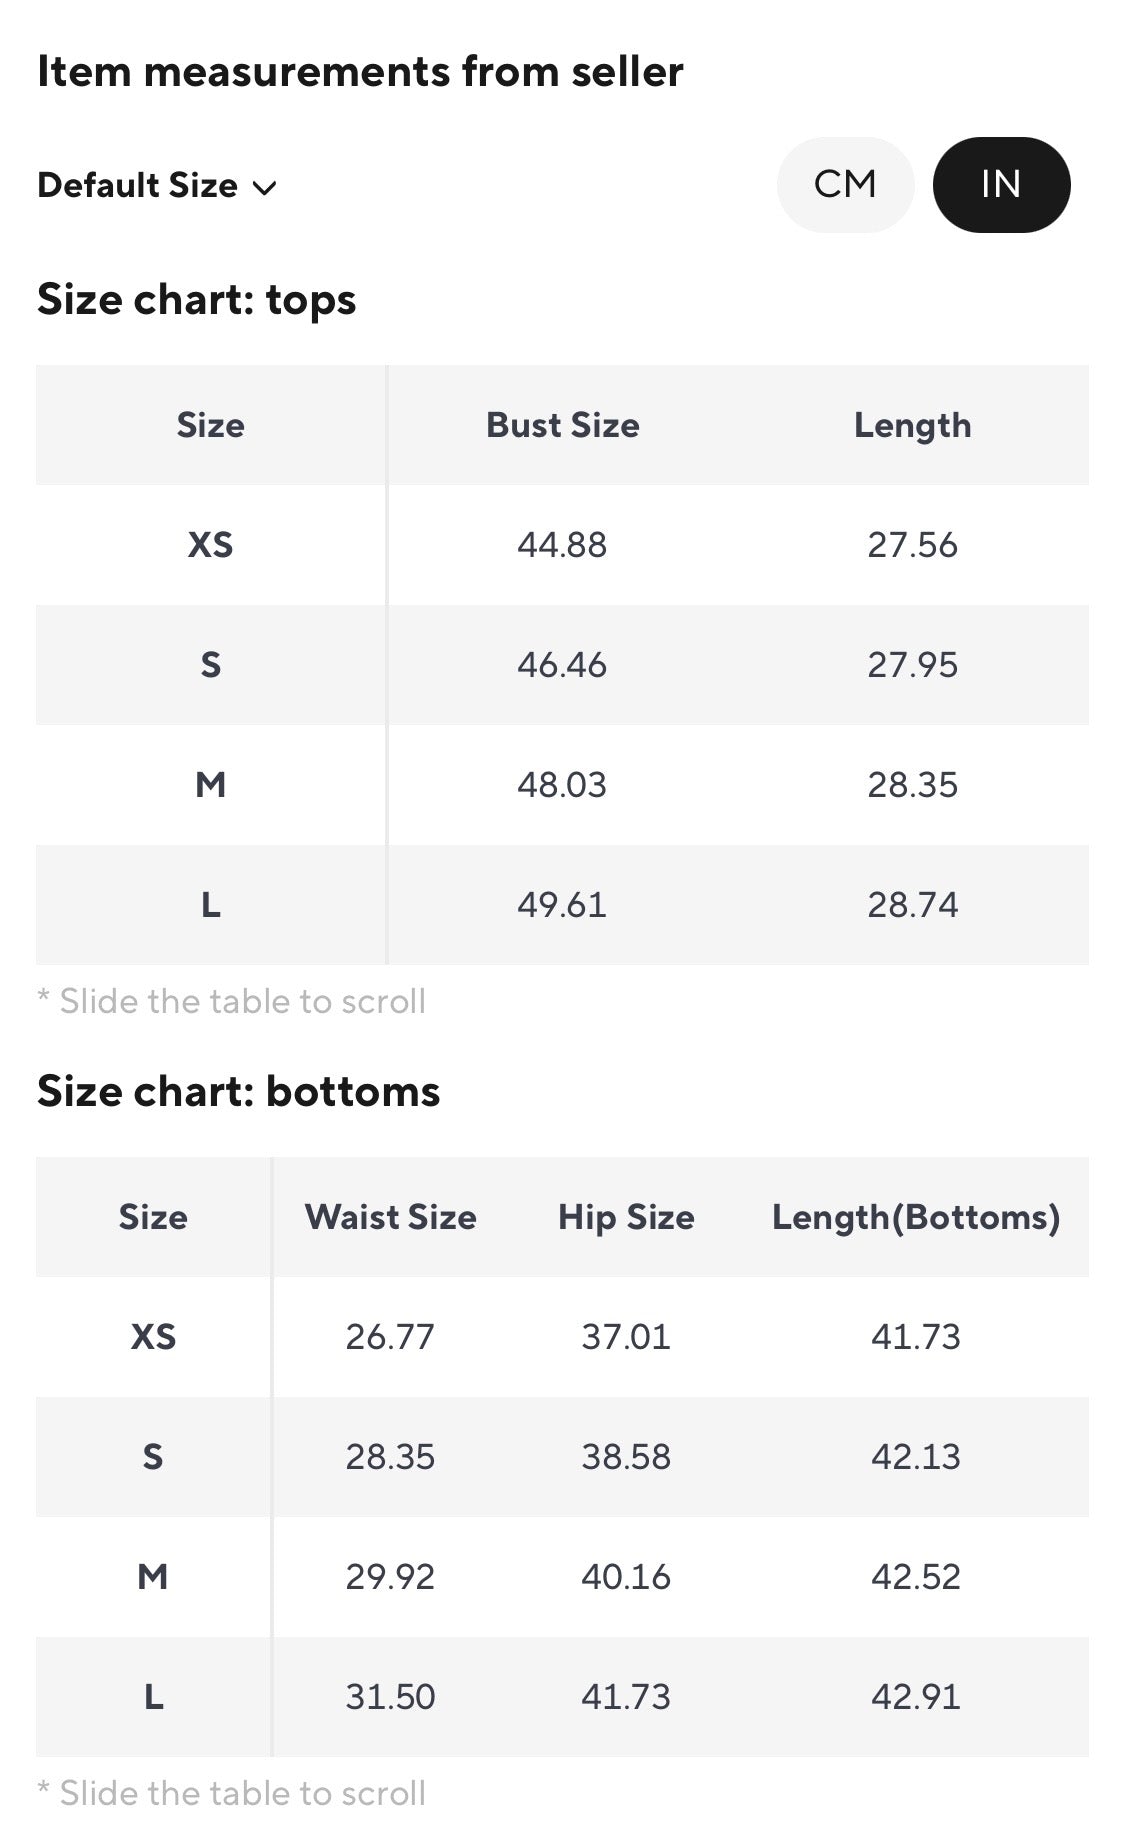Click the M size label in tops chart

(210, 785)
